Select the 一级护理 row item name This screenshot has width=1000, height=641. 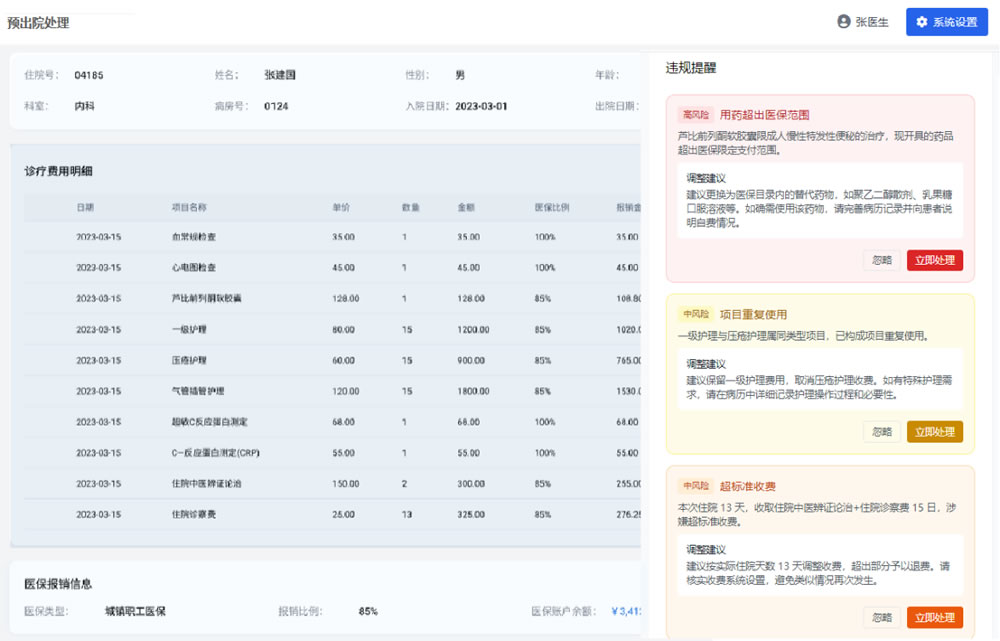[189, 330]
